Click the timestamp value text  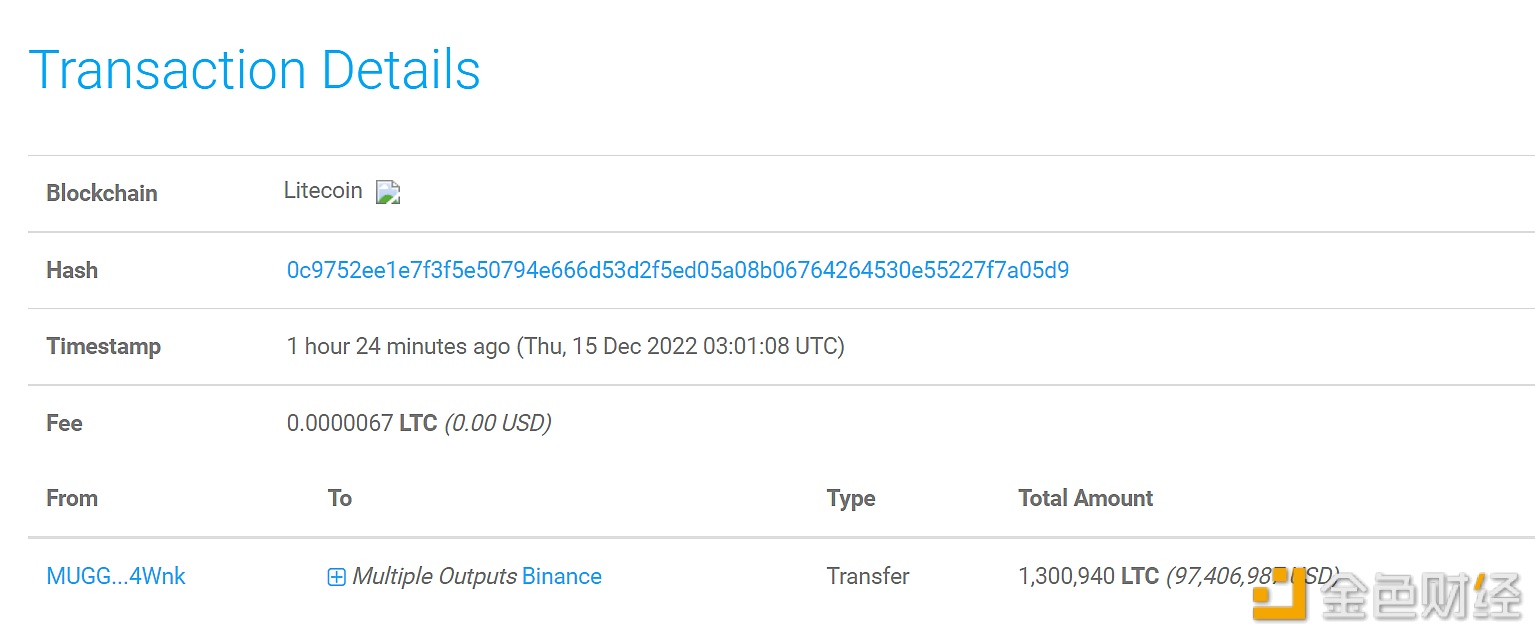click(565, 346)
